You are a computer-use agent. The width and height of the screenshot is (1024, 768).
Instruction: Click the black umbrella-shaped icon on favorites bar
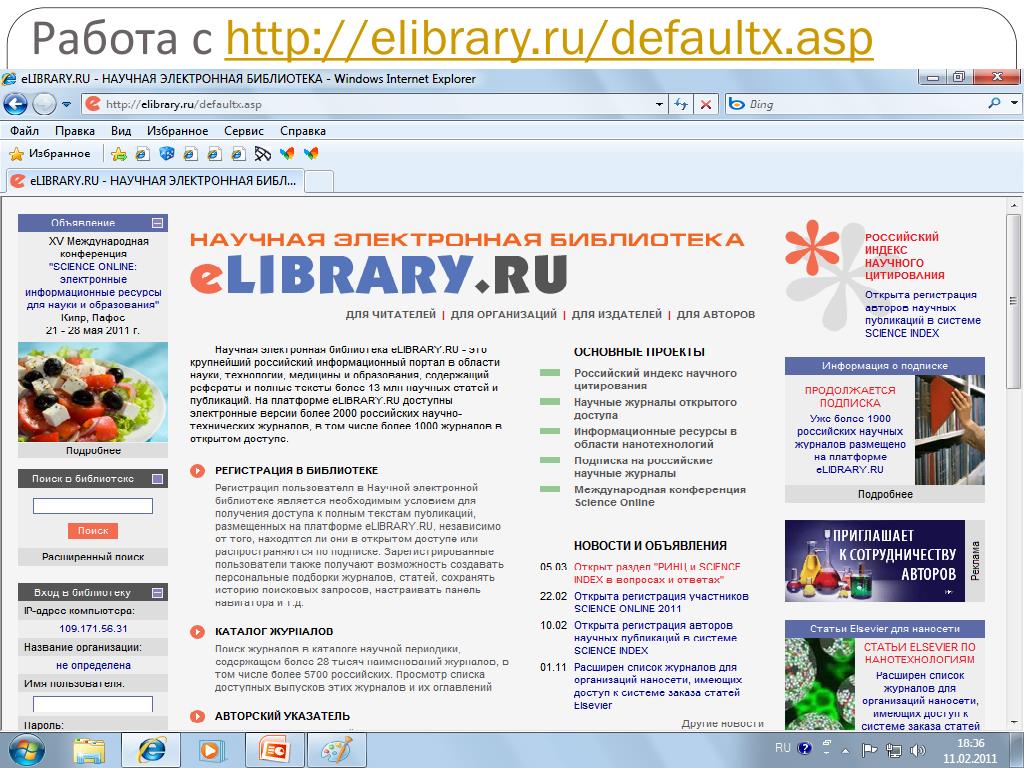pos(263,153)
